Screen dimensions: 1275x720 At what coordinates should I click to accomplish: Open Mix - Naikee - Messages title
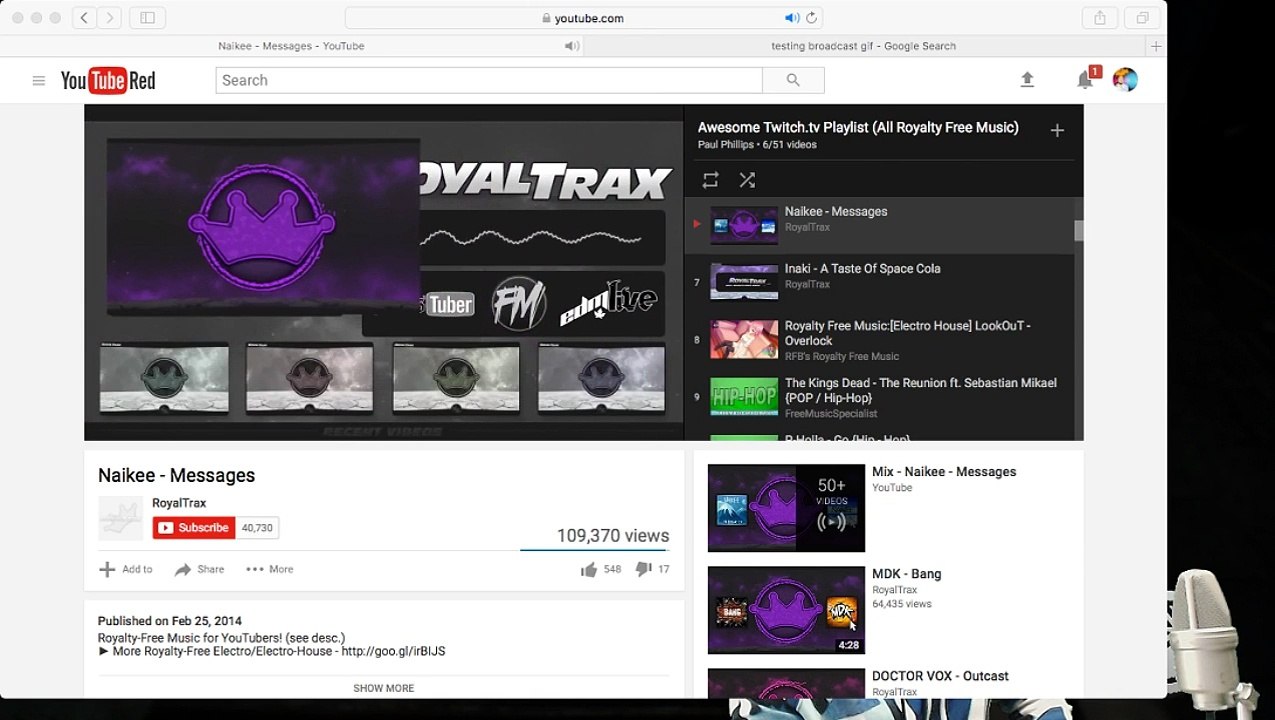(944, 472)
